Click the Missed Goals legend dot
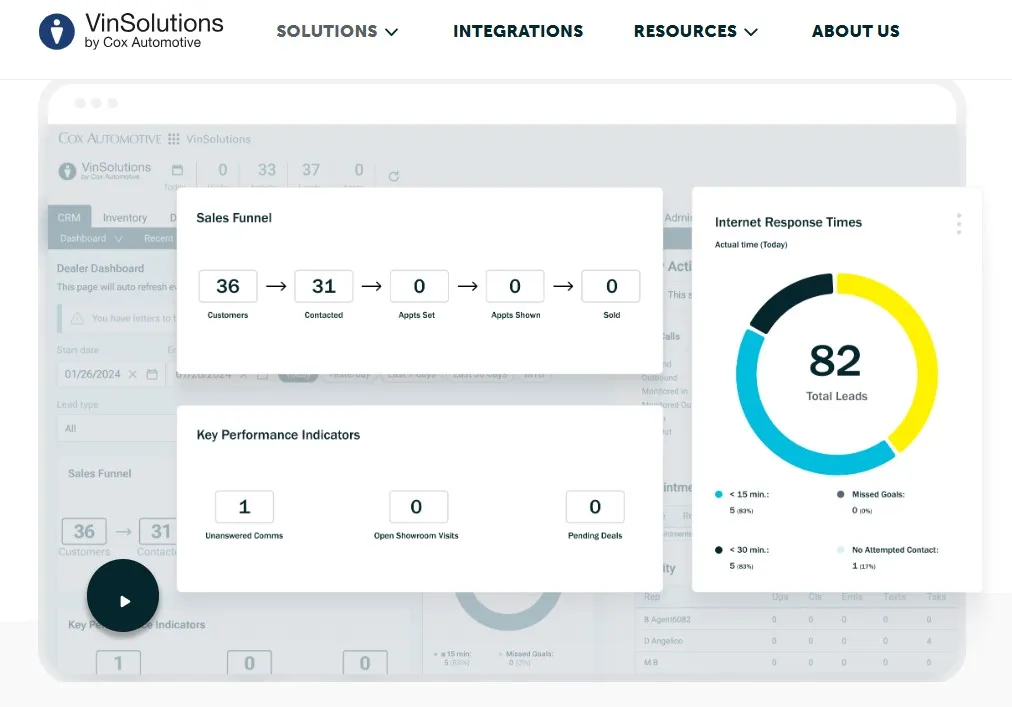Image resolution: width=1012 pixels, height=707 pixels. coord(840,495)
